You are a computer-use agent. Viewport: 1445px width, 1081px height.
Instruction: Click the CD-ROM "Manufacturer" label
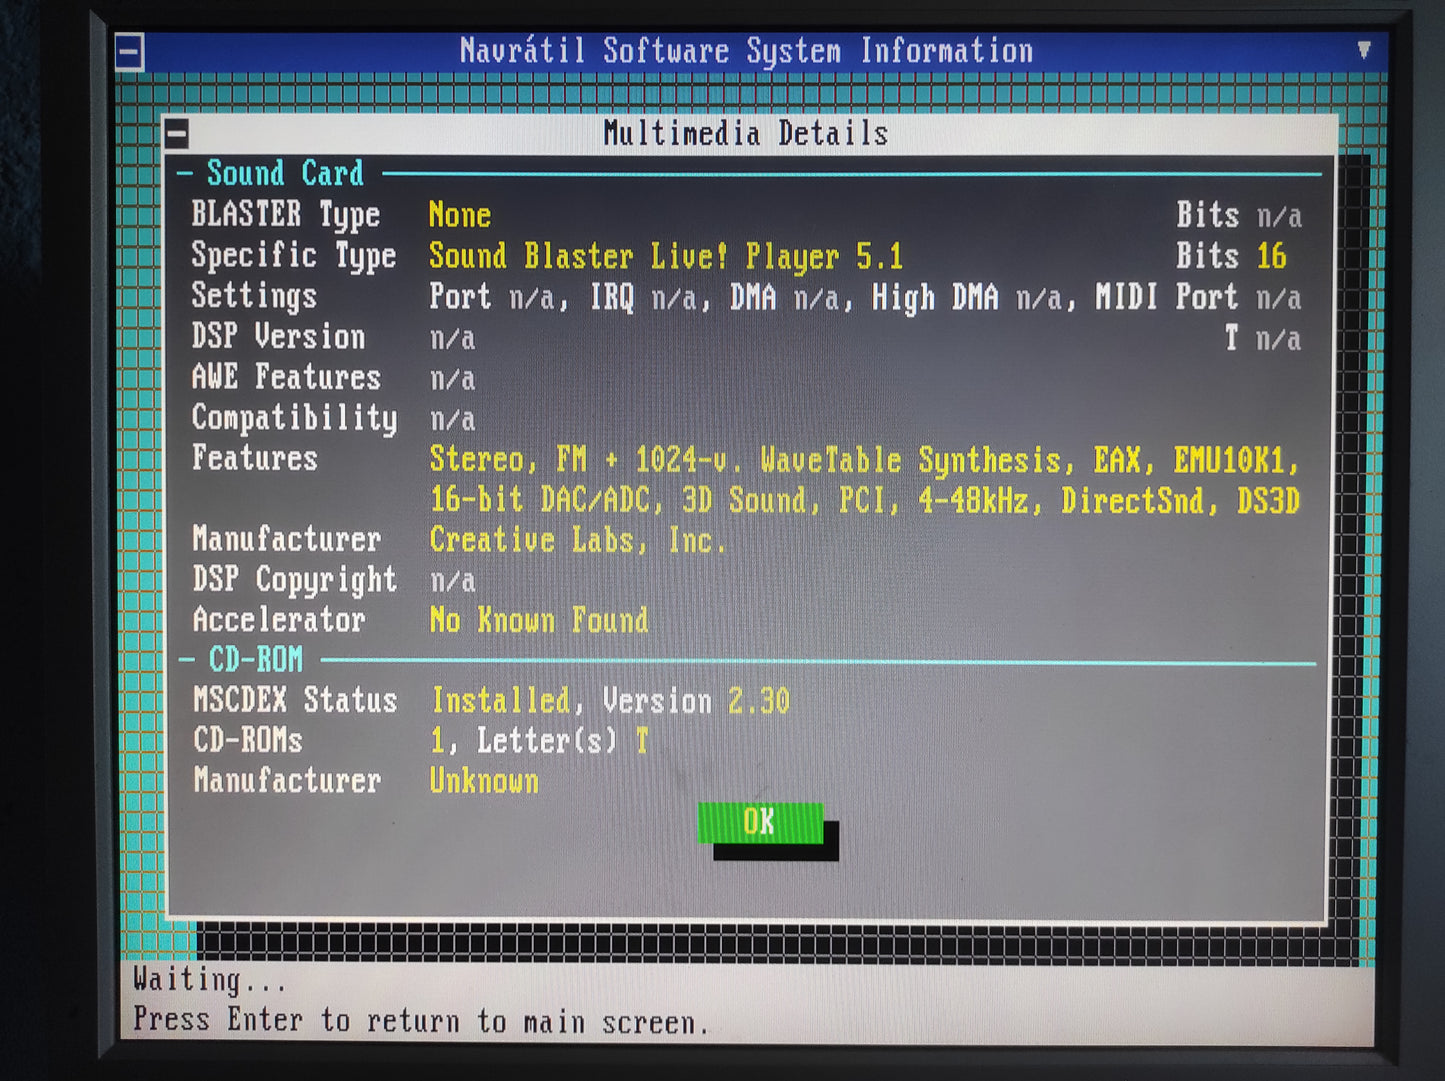point(287,781)
